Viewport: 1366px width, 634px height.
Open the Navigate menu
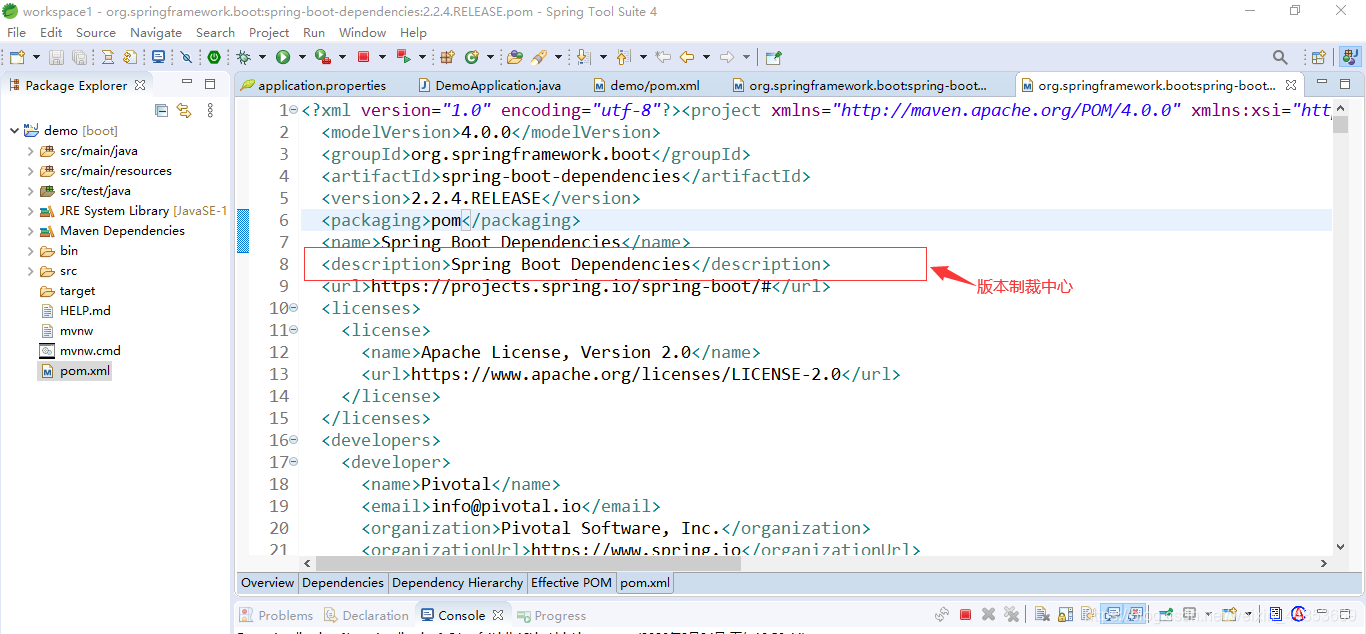156,32
